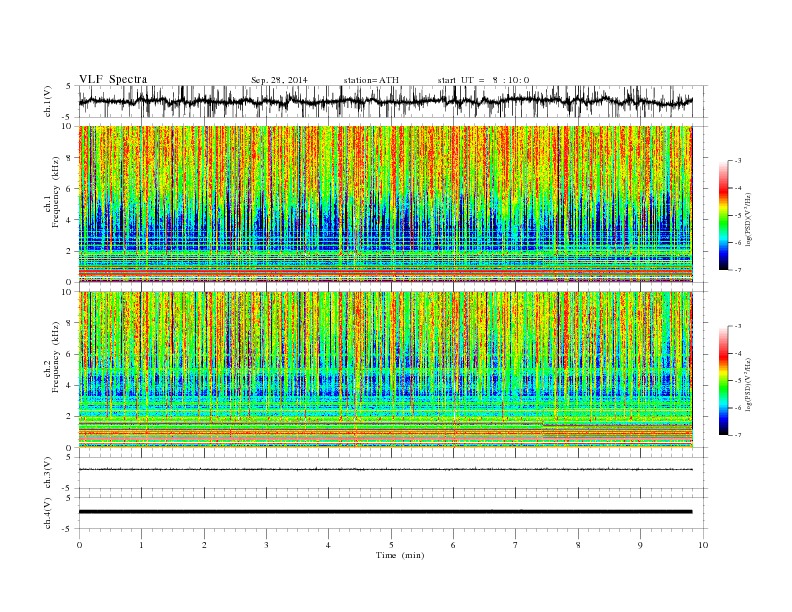Image resolution: width=792 pixels, height=612 pixels.
Task: Click the 'ch.1(V)' axis label
Action: [48, 103]
